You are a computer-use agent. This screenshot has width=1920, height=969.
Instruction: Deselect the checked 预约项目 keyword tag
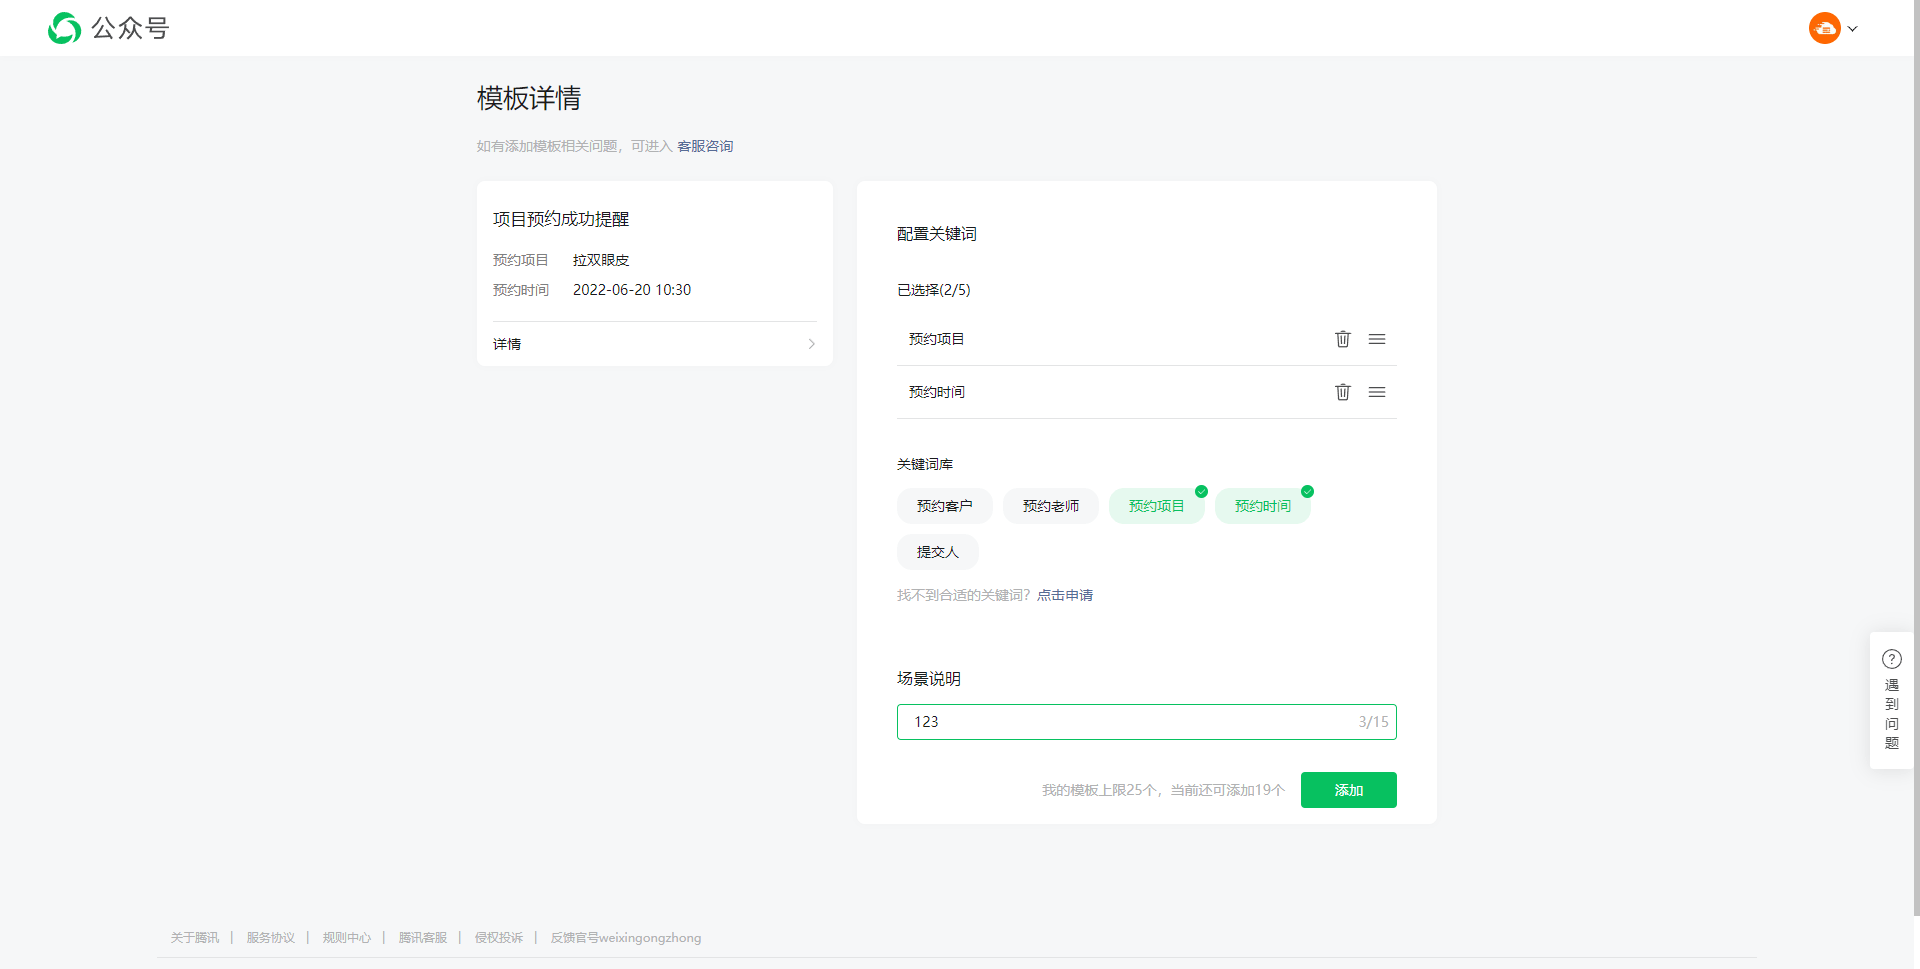1156,506
